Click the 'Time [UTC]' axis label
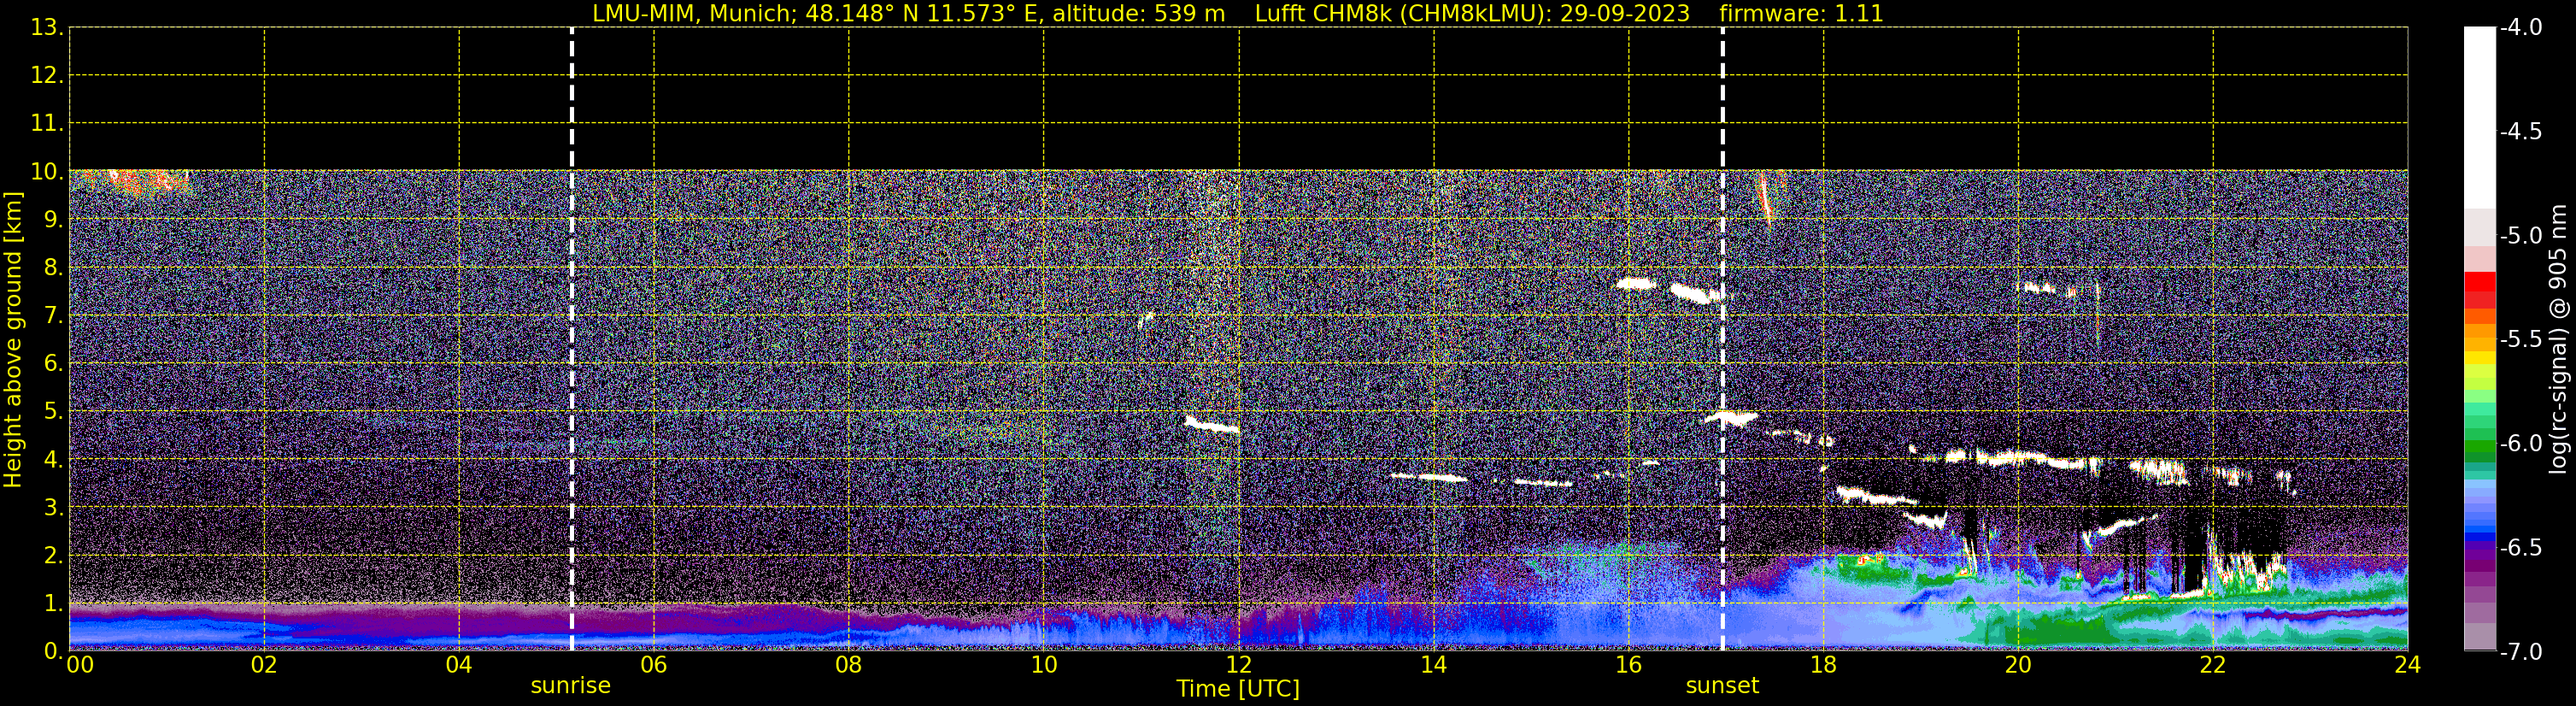The width and height of the screenshot is (2576, 706). [x=1238, y=689]
